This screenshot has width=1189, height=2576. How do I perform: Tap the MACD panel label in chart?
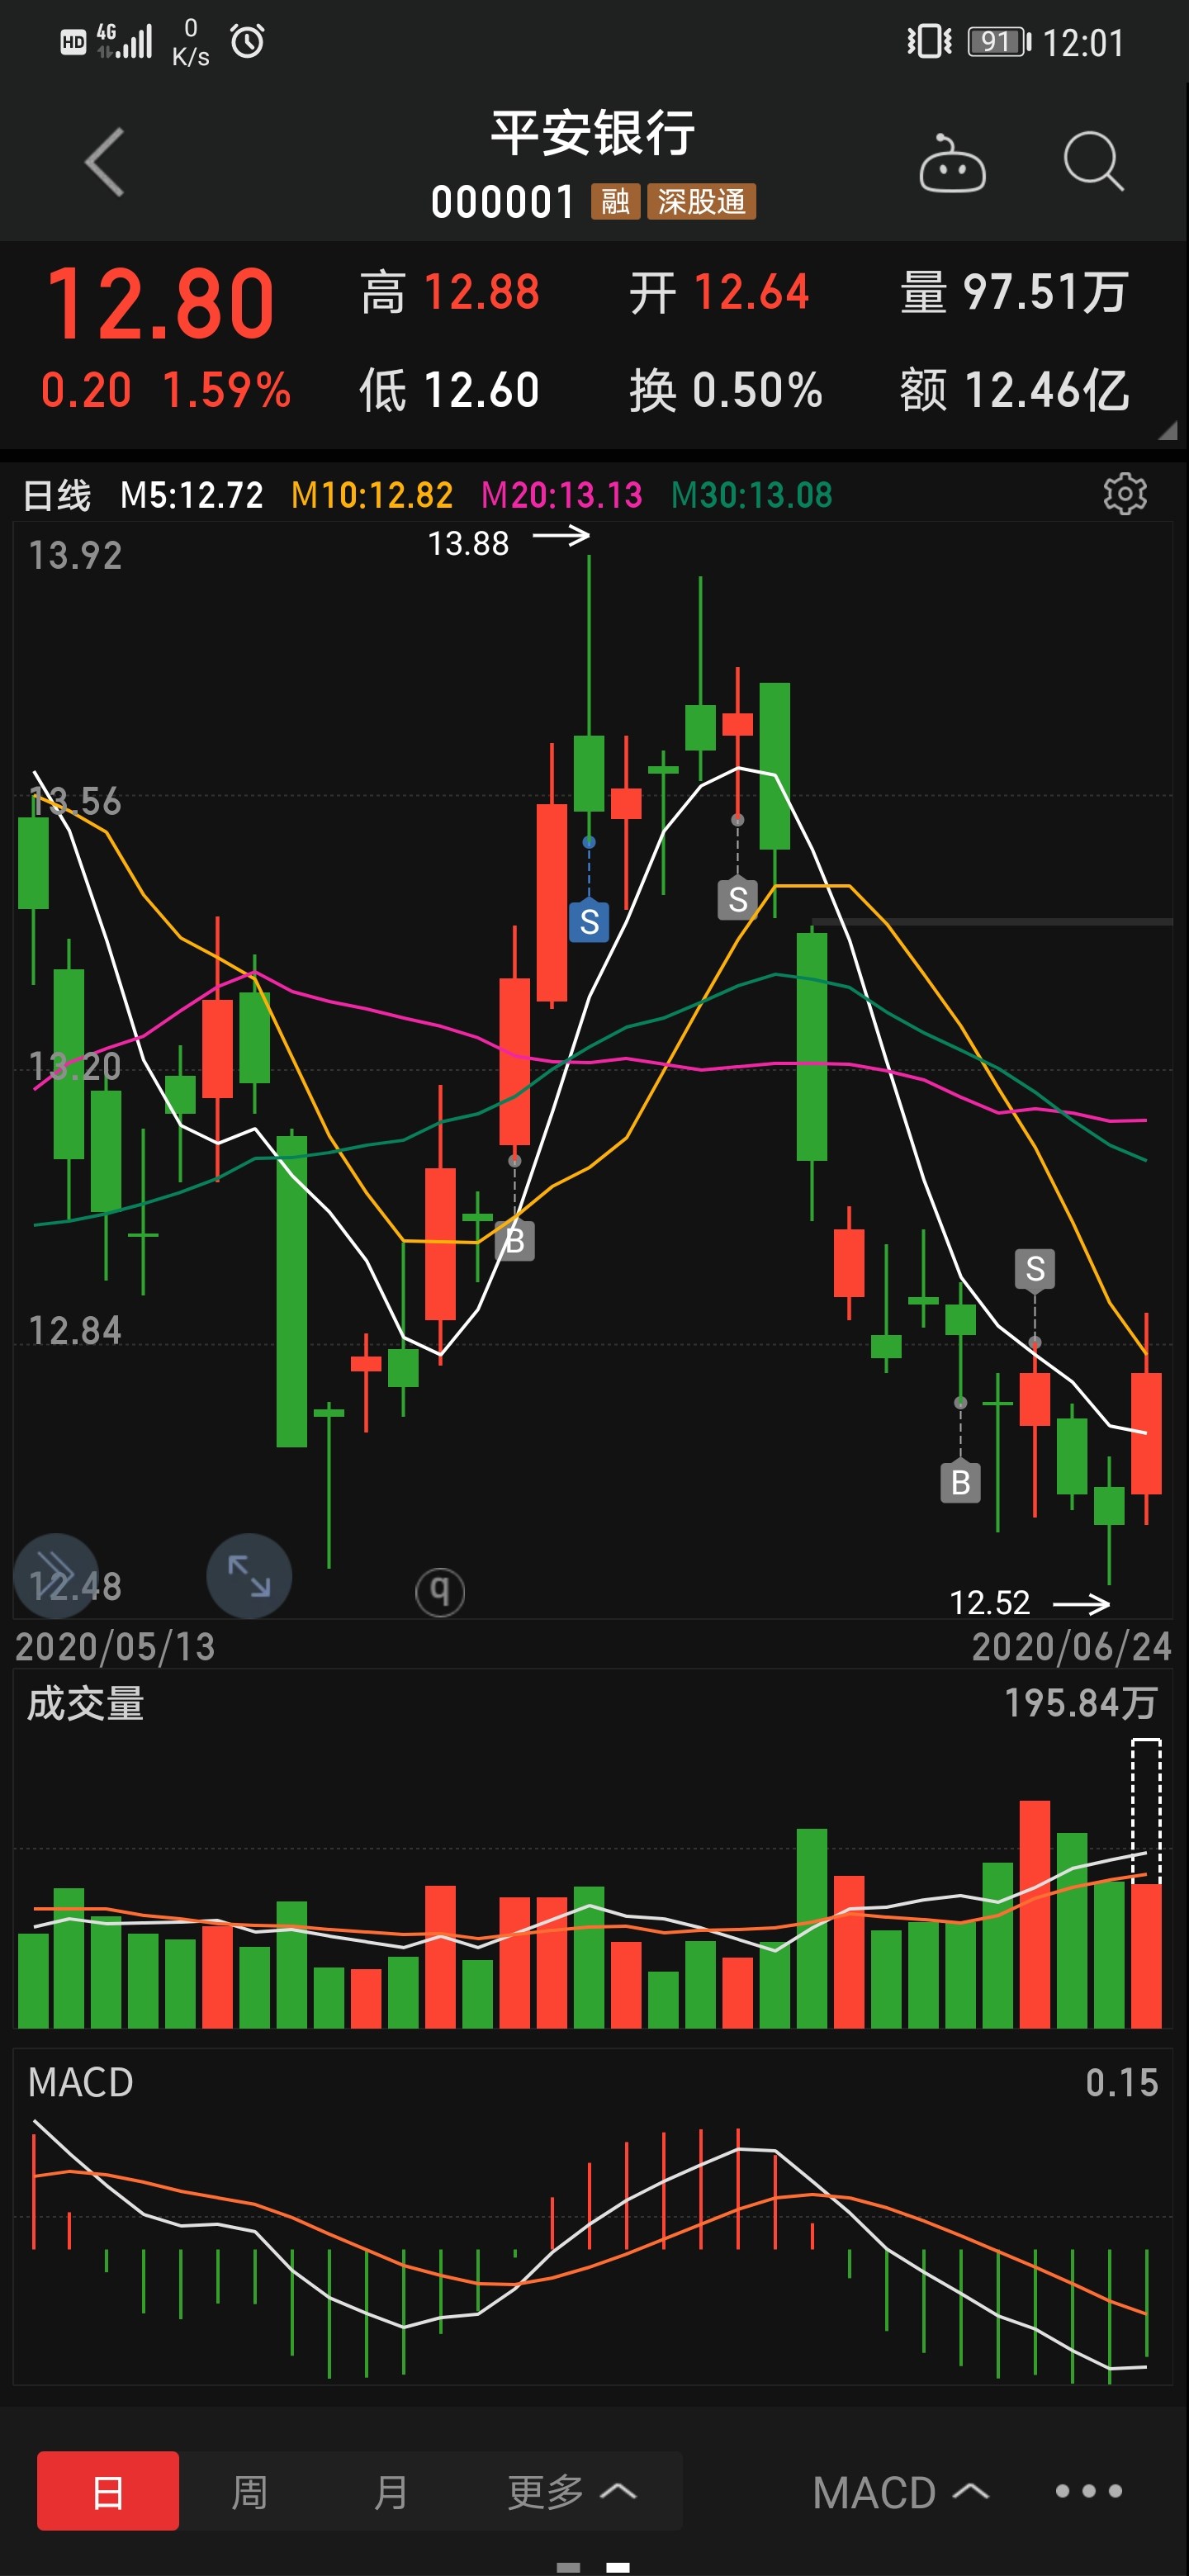click(x=80, y=2082)
